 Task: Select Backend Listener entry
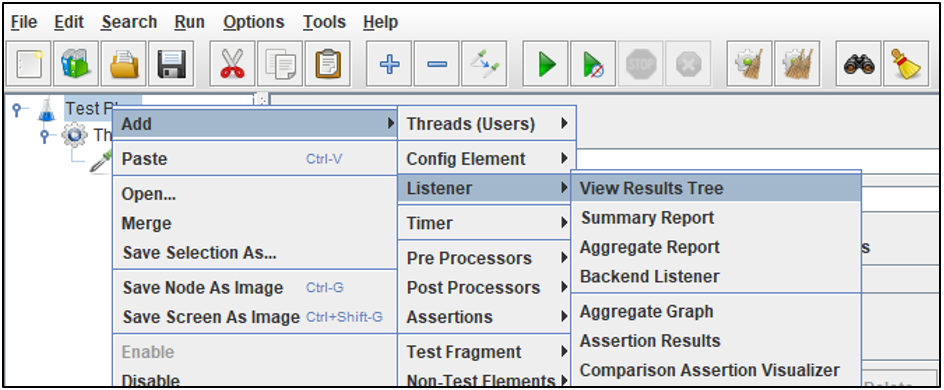(716, 277)
